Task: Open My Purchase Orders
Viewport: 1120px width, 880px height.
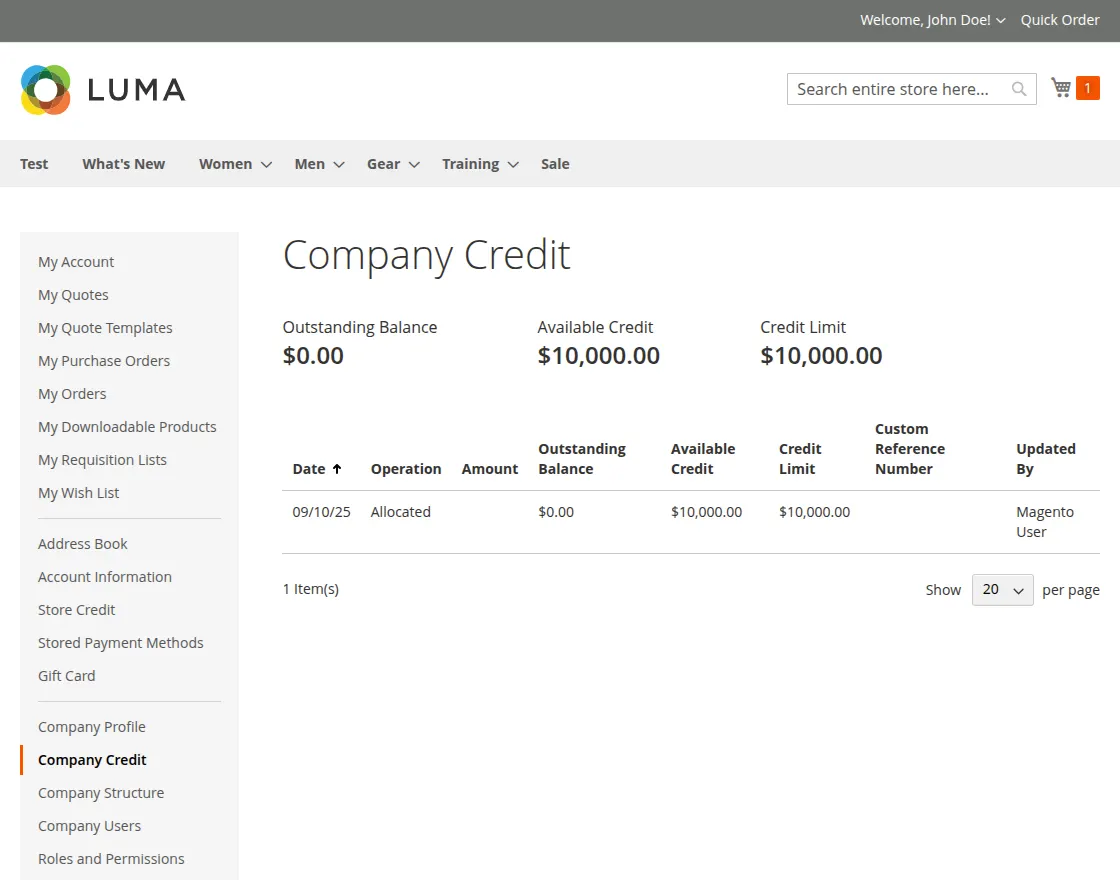Action: click(104, 361)
